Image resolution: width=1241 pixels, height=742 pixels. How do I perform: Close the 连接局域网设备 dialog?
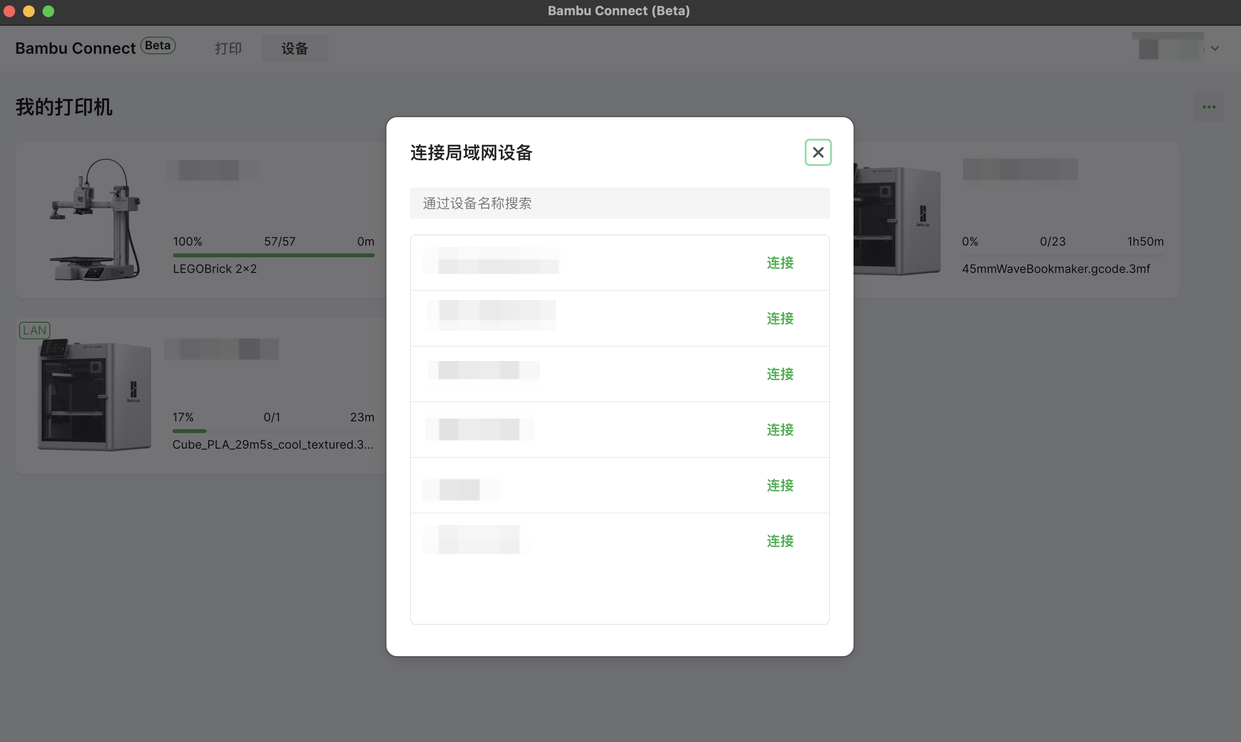pos(818,152)
